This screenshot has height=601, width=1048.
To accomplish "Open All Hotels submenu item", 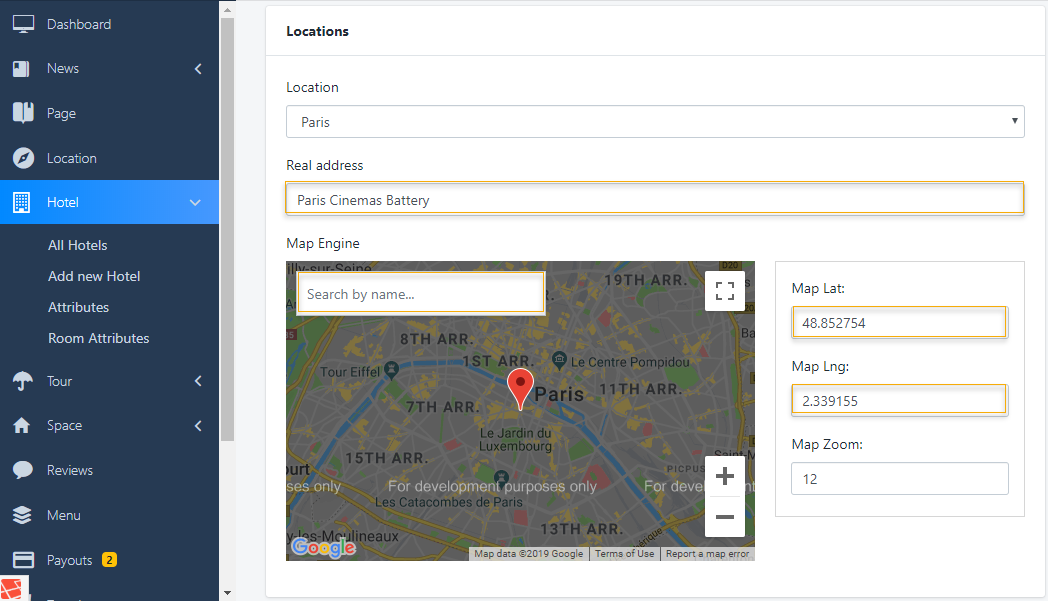I will (77, 245).
